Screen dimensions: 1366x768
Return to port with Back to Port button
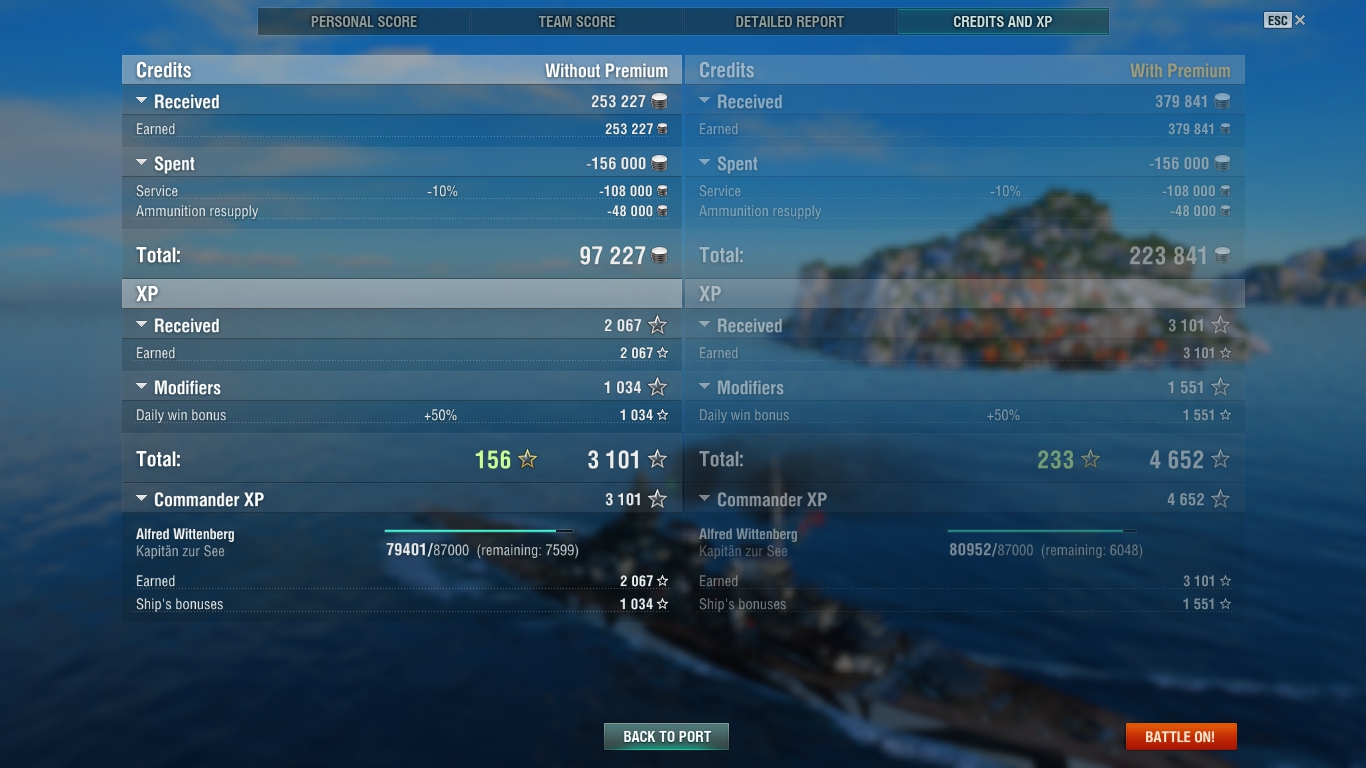pyautogui.click(x=667, y=737)
